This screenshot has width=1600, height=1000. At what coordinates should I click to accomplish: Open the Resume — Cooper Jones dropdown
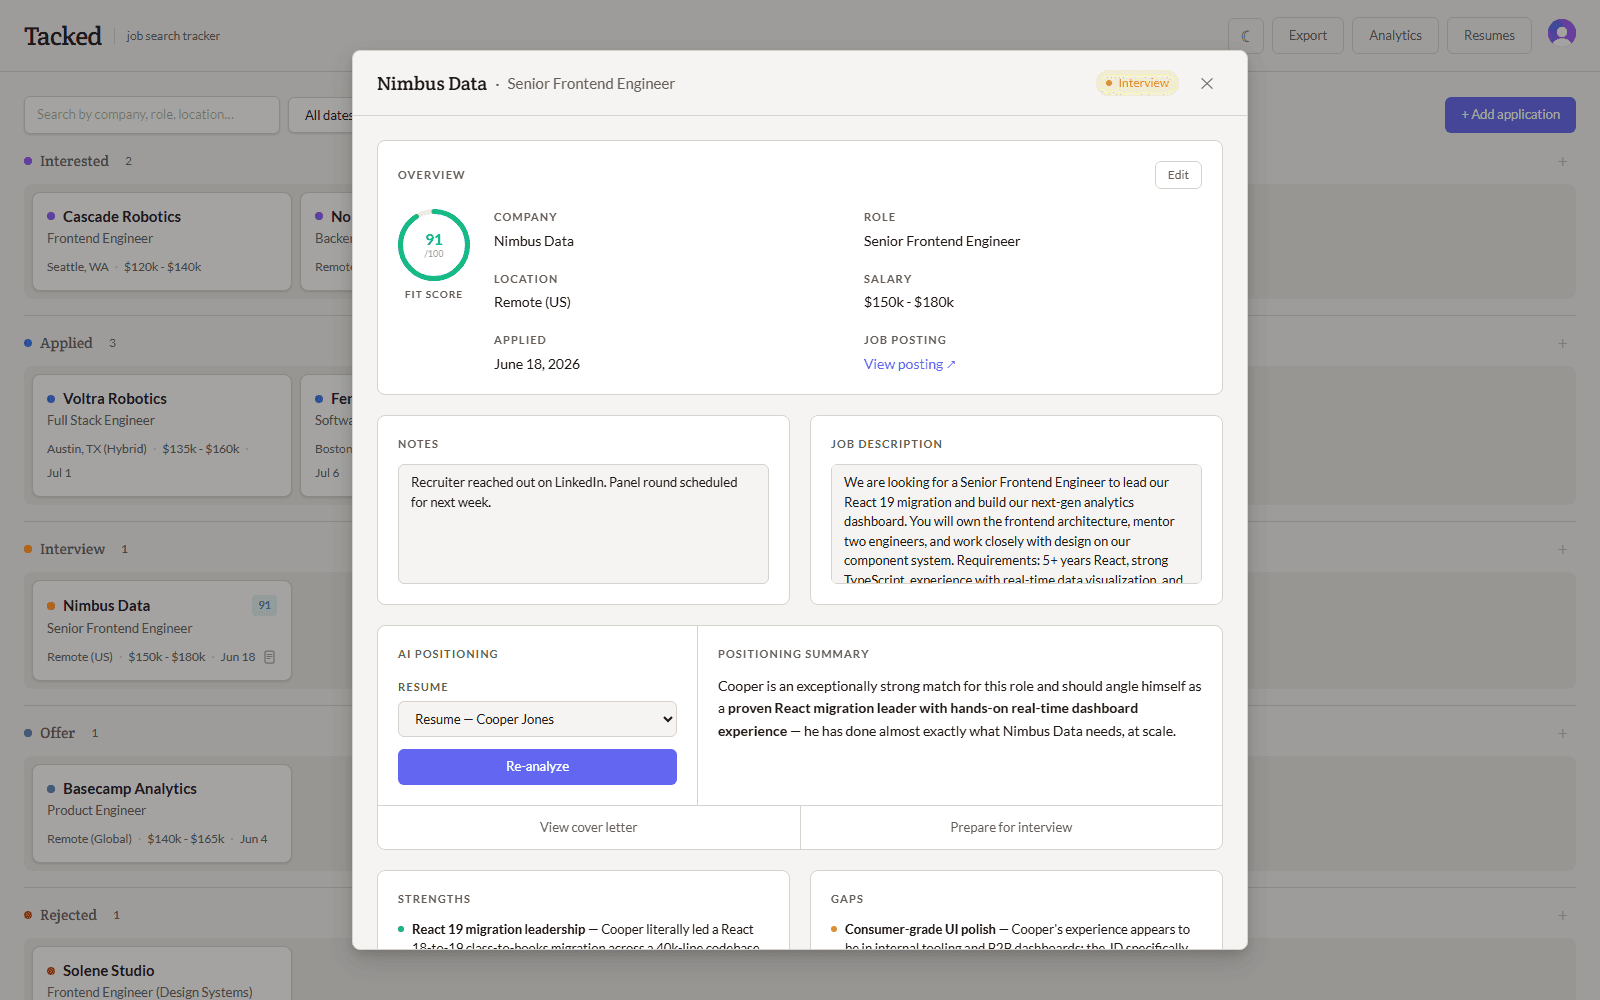(537, 719)
